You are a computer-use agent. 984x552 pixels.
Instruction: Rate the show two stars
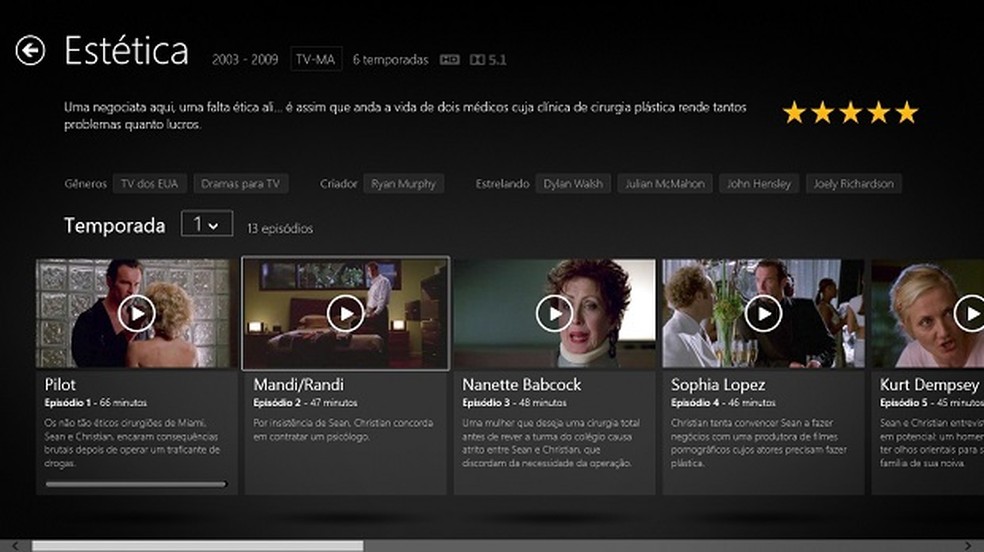pyautogui.click(x=823, y=113)
